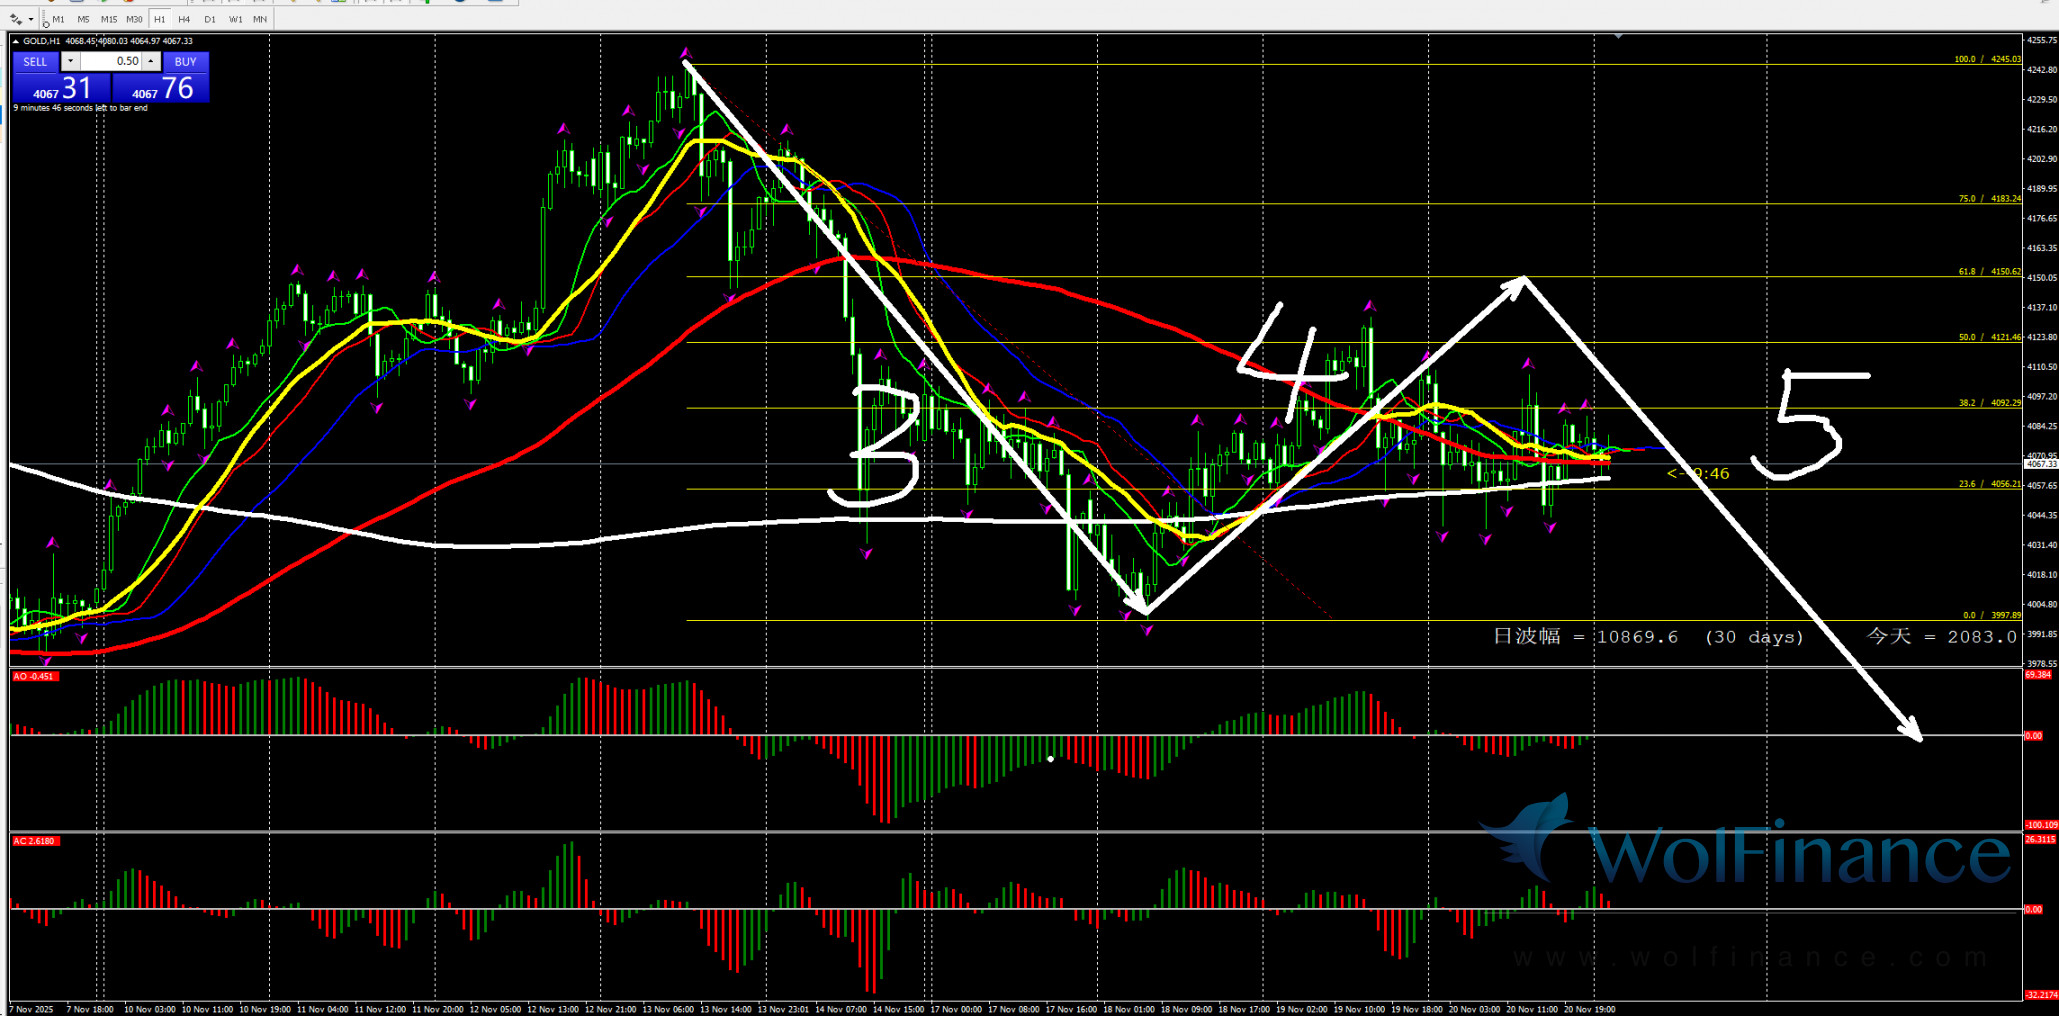
Task: Click the line studies toolbar icon
Action: (15, 19)
